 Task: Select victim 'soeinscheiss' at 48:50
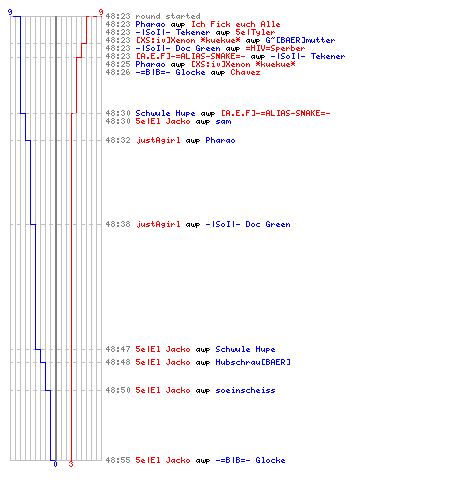click(245, 390)
